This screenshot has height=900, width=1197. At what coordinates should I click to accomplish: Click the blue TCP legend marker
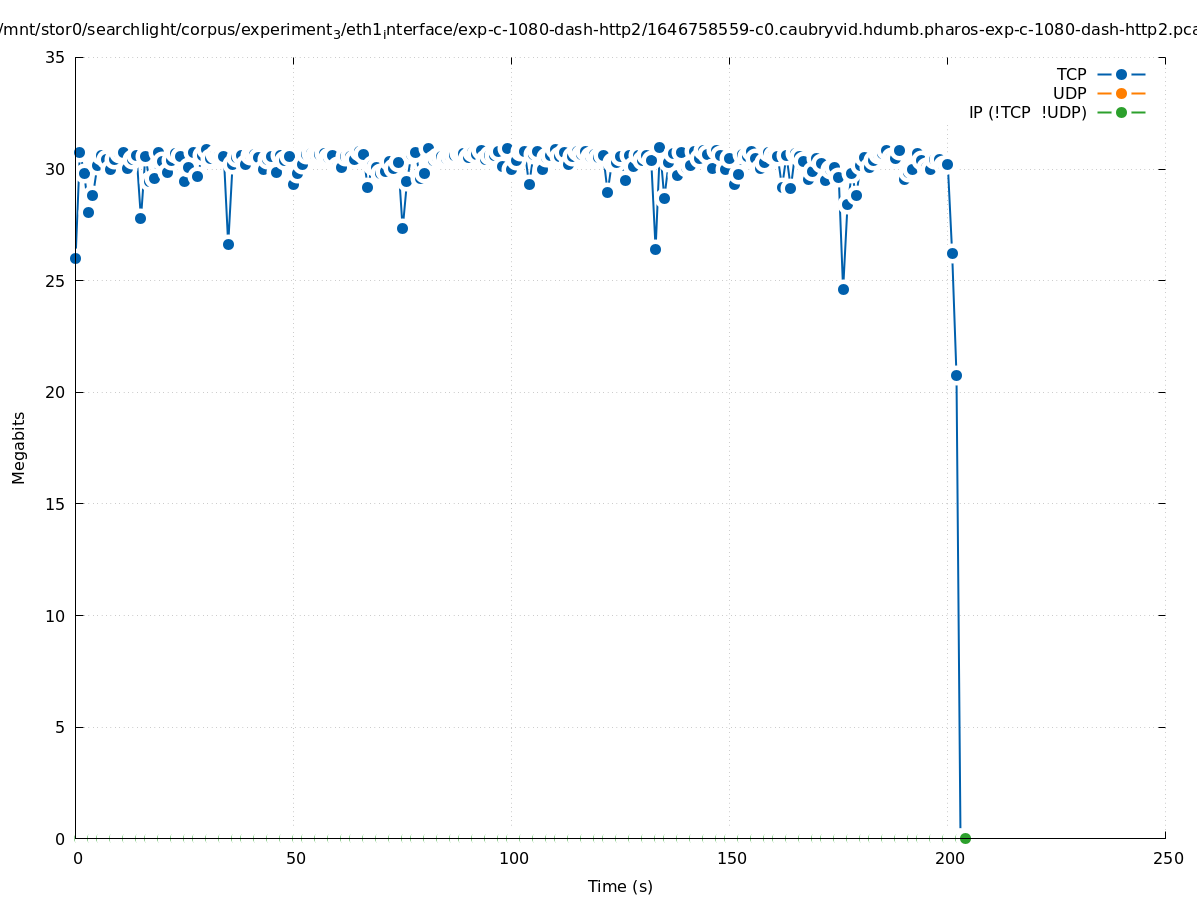click(1121, 75)
